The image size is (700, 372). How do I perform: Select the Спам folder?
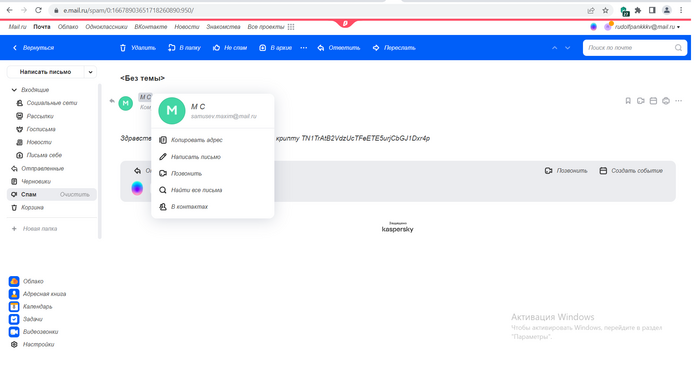pos(29,194)
